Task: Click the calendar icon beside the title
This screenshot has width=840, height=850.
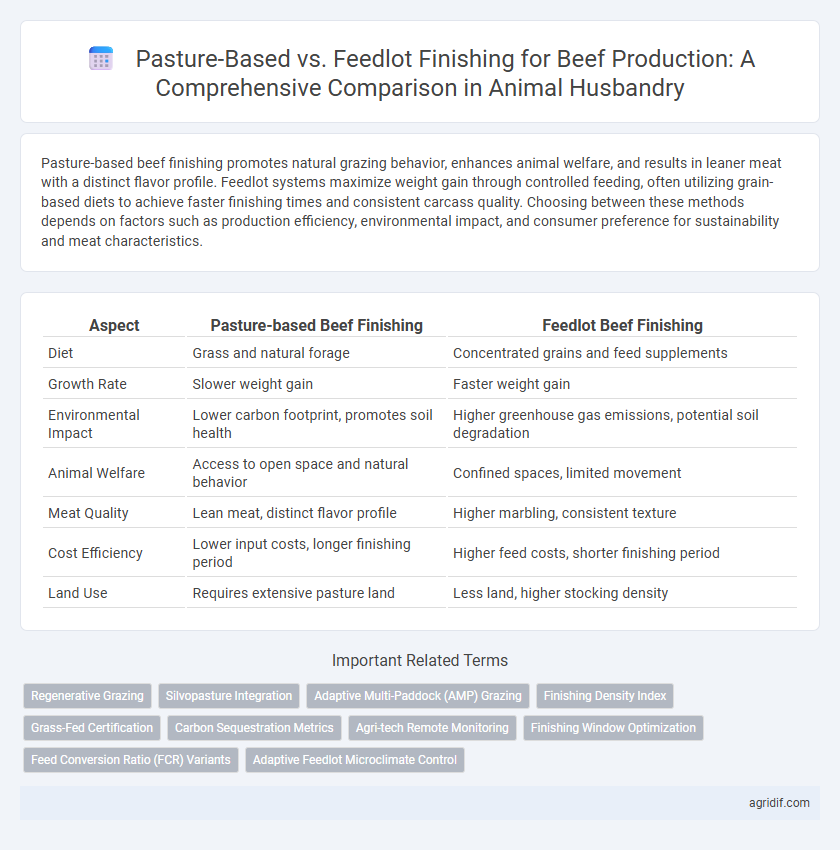Action: coord(101,59)
